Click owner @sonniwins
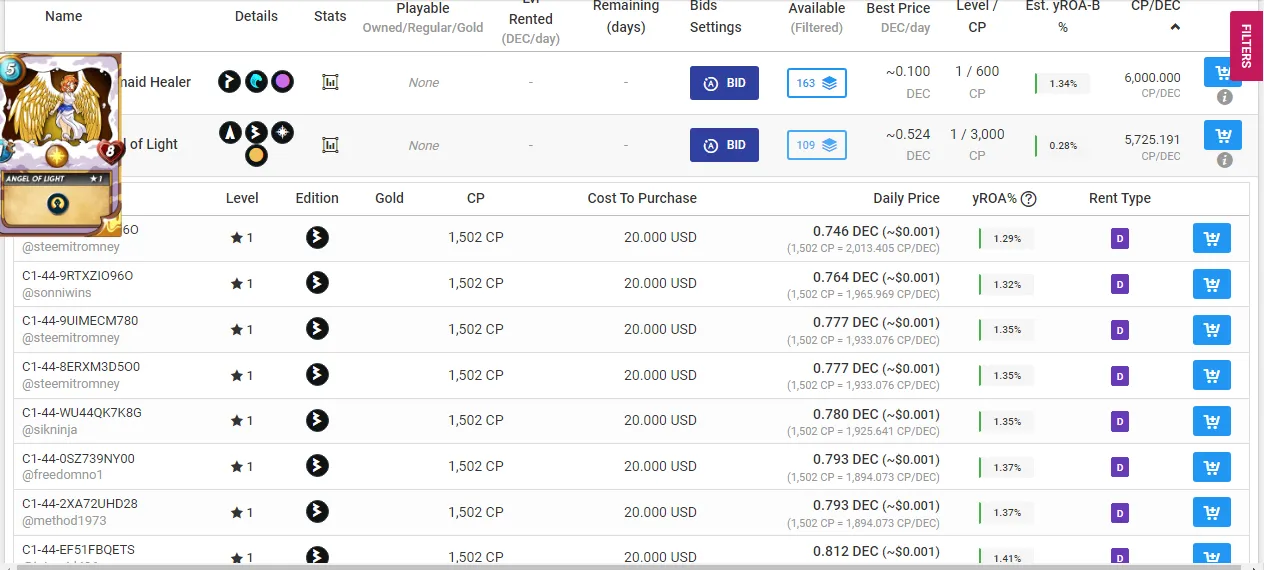Screen dimensions: 1264x570 (x=59, y=293)
